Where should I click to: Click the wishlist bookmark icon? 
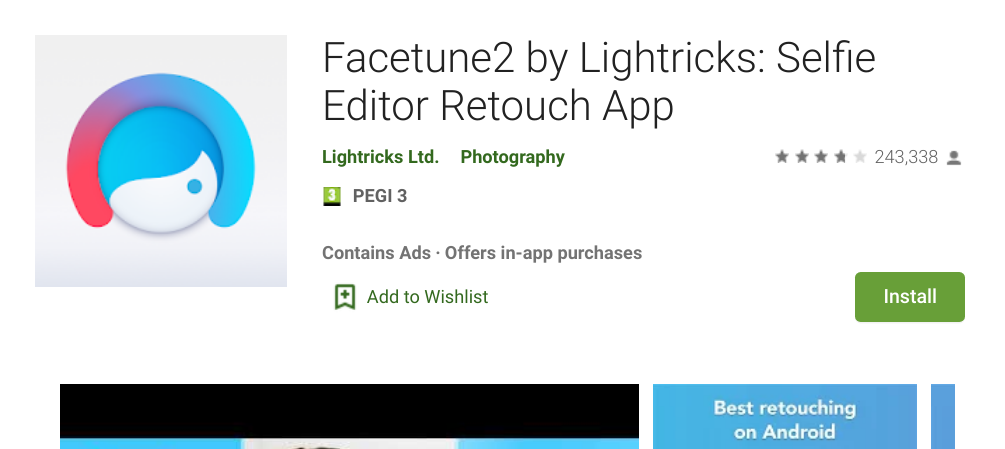point(345,297)
